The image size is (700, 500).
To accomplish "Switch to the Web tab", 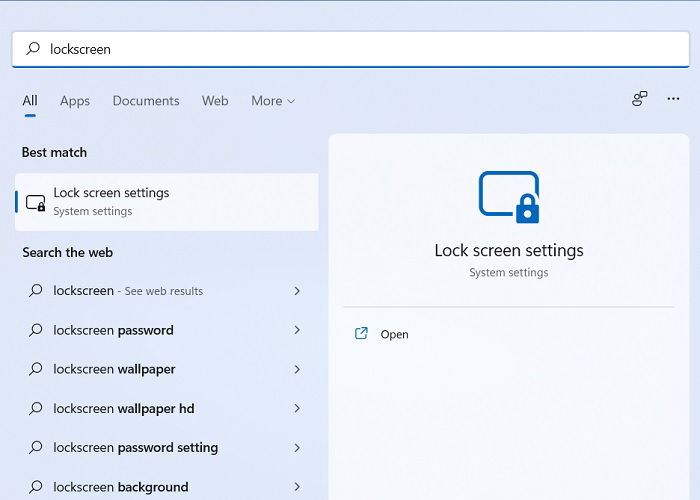I will pyautogui.click(x=215, y=101).
